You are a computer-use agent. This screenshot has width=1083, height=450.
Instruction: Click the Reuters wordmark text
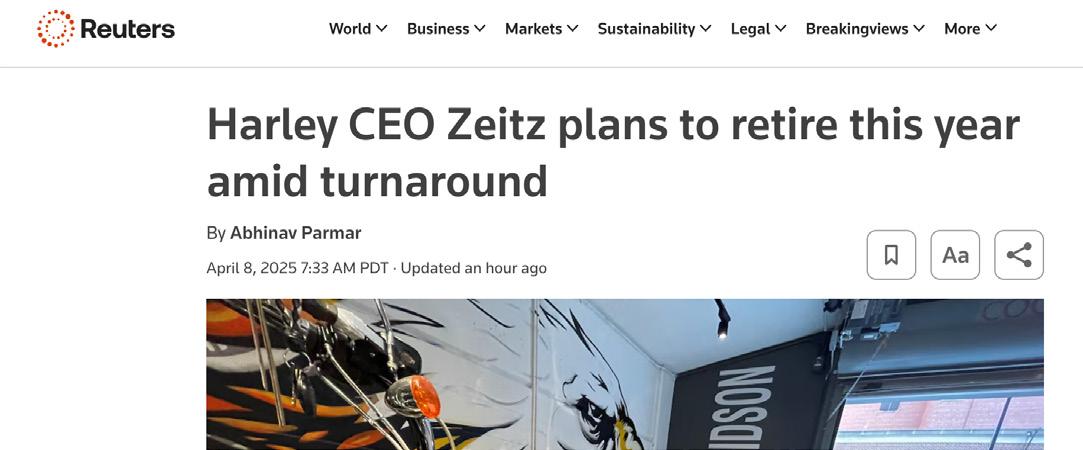(127, 29)
